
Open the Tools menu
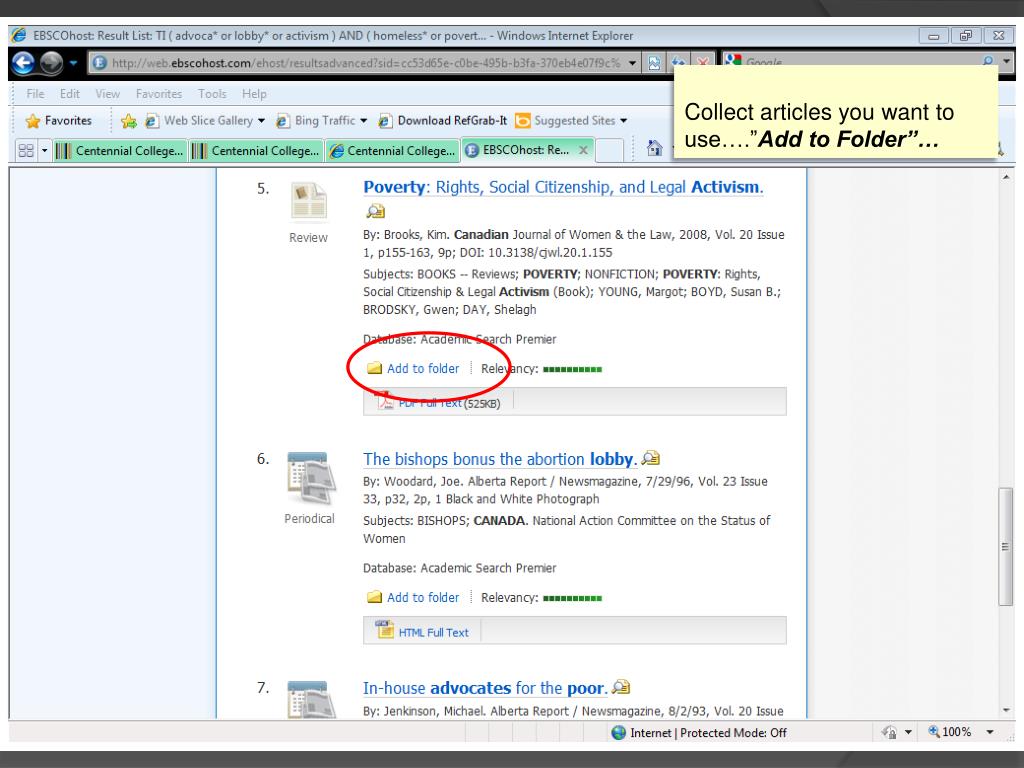click(212, 94)
